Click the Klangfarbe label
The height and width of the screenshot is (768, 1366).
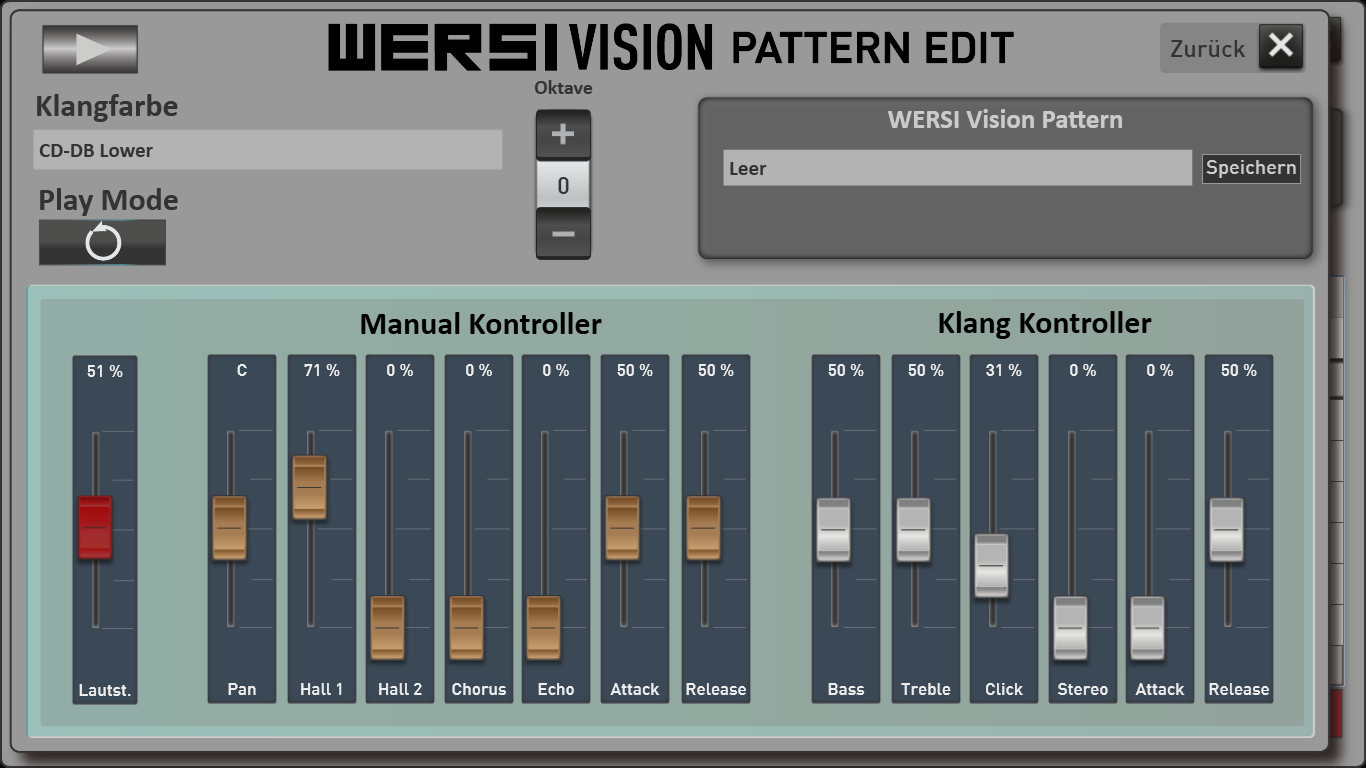coord(106,106)
